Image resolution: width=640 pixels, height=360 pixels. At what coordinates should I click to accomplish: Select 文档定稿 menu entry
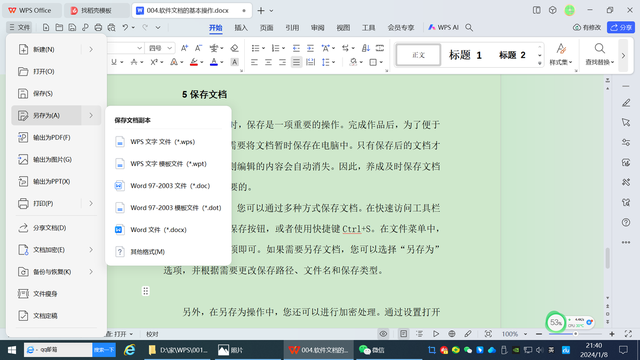tap(56, 316)
